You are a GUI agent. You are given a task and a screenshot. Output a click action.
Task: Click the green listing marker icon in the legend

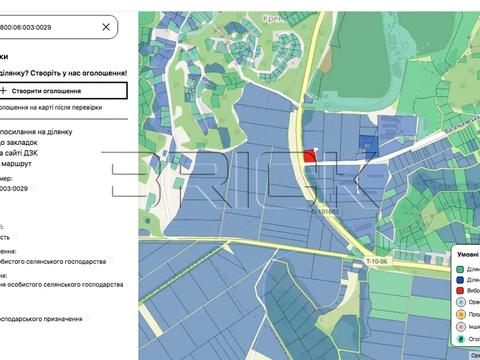[460, 339]
